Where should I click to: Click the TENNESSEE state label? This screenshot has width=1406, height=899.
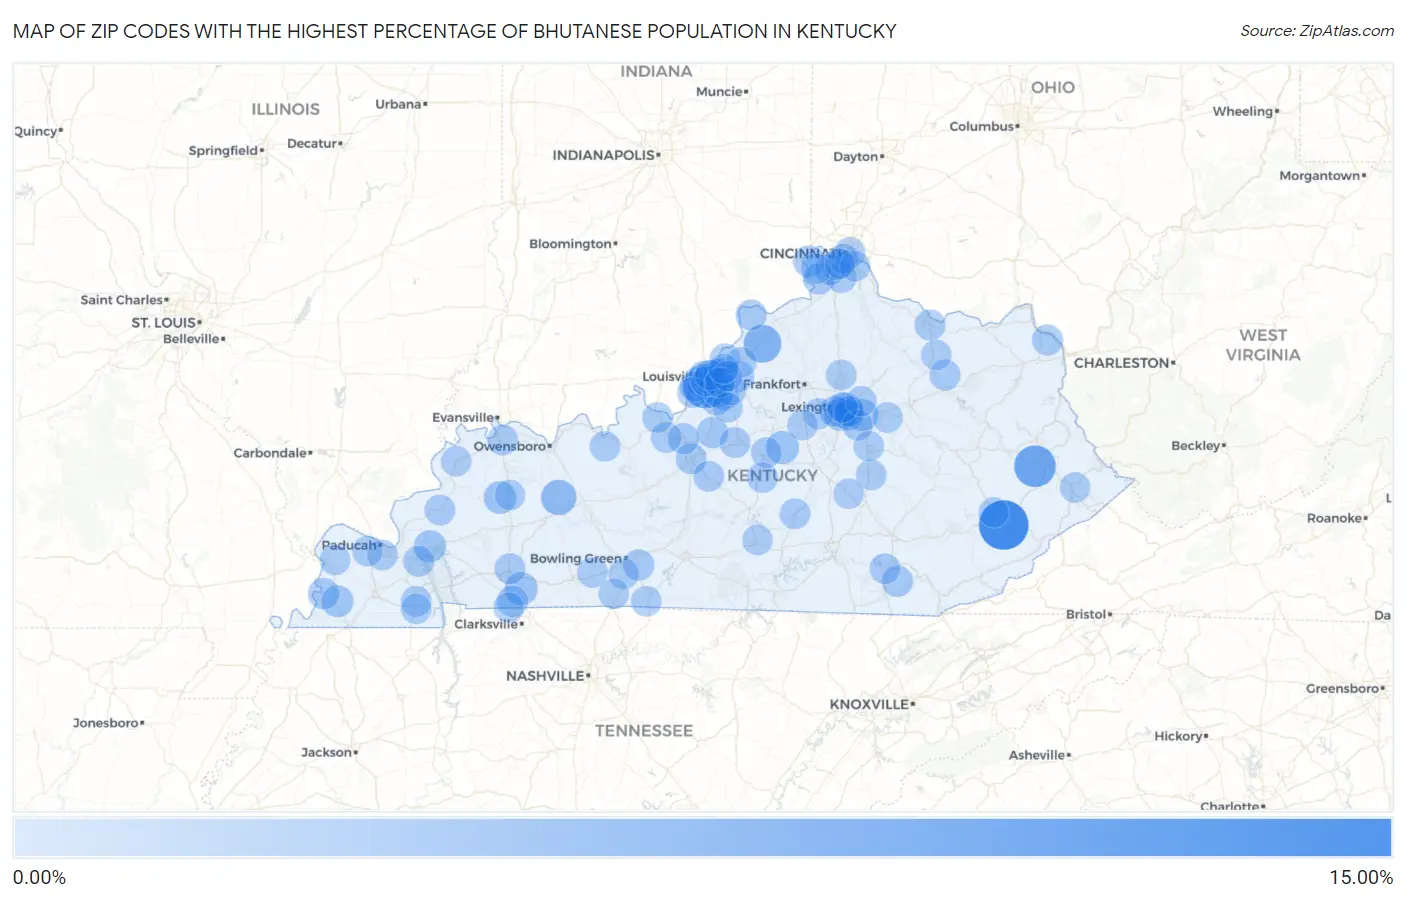(x=644, y=731)
